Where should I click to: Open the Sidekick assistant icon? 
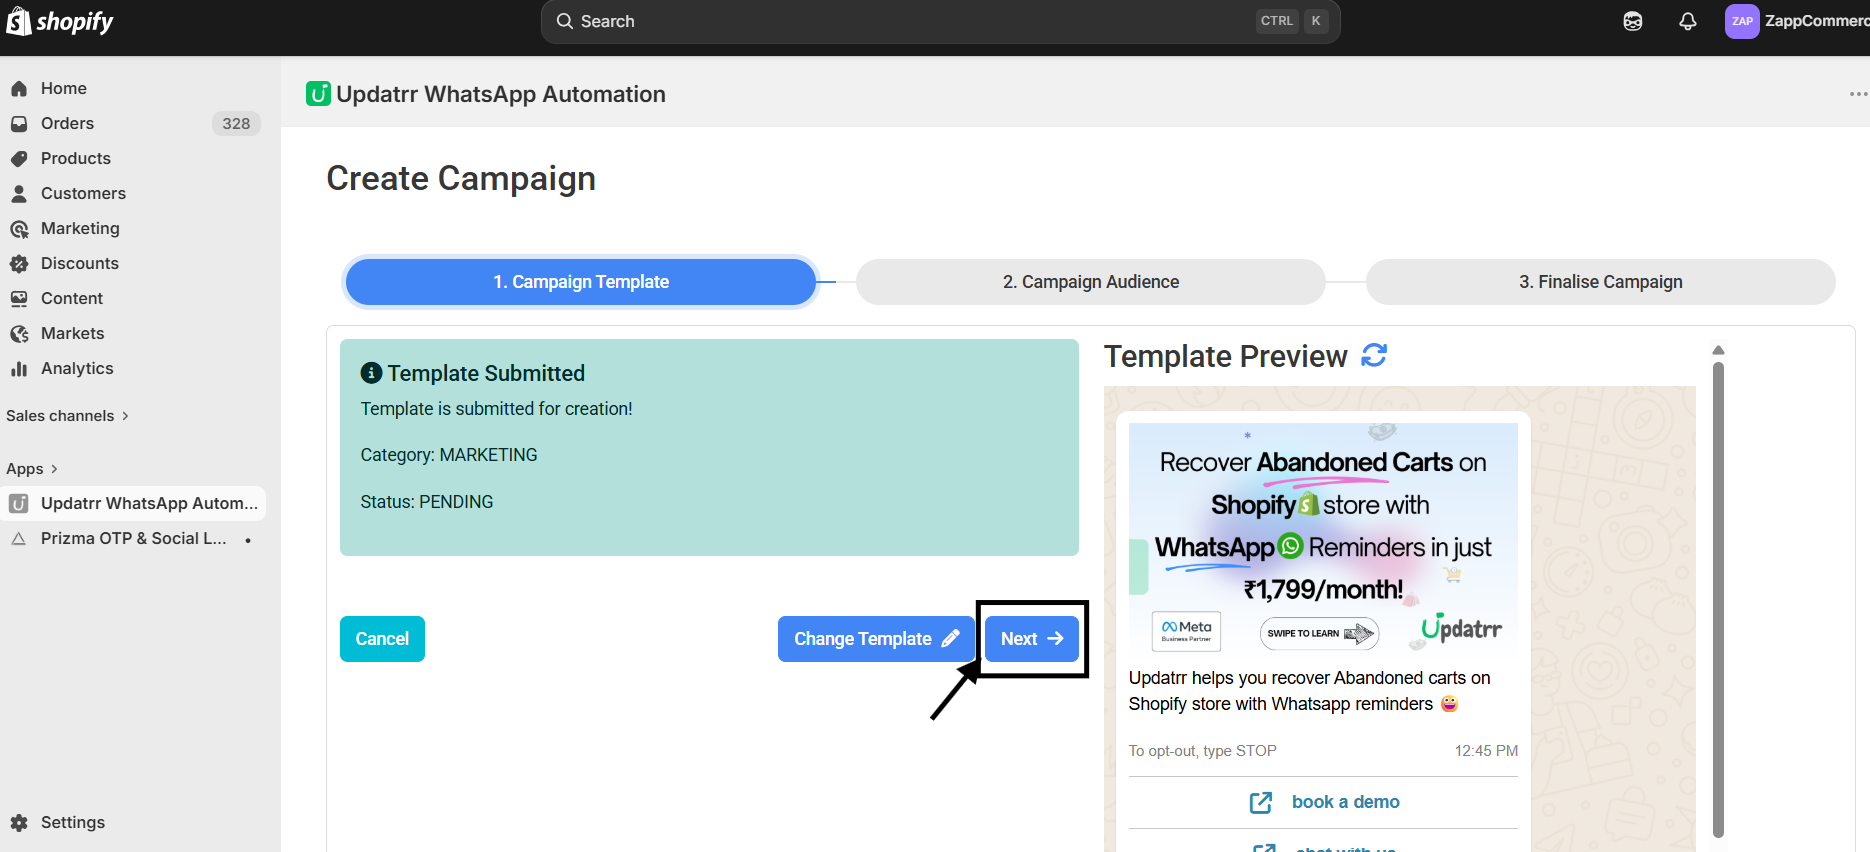(x=1632, y=21)
